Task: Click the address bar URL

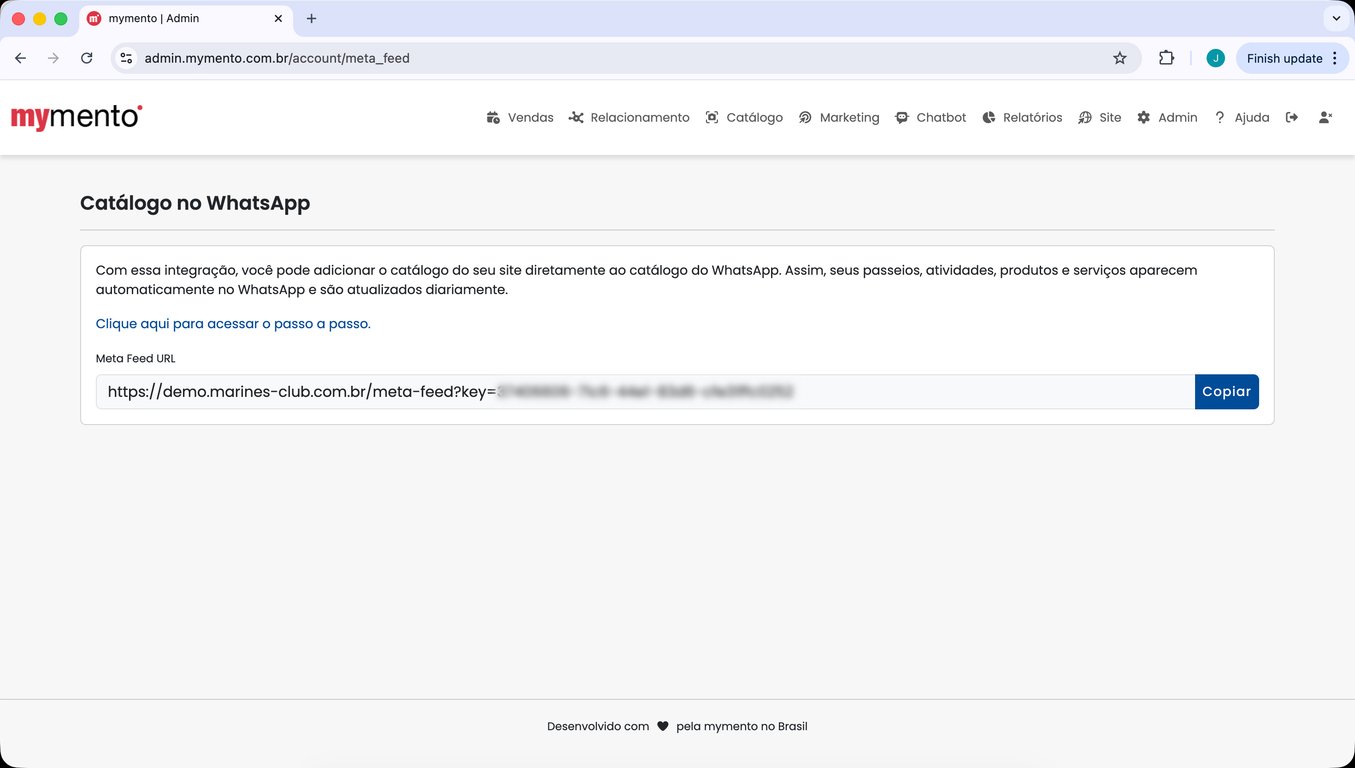Action: pyautogui.click(x=277, y=58)
